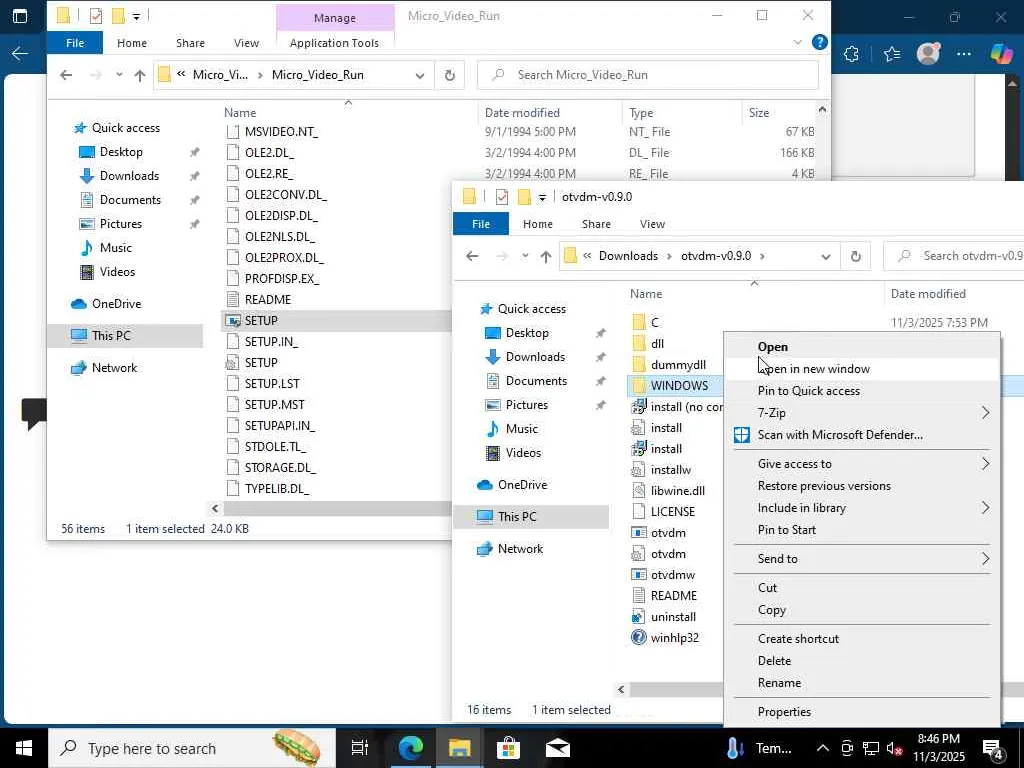Click Delete in the context menu
The image size is (1024, 768).
861,661
